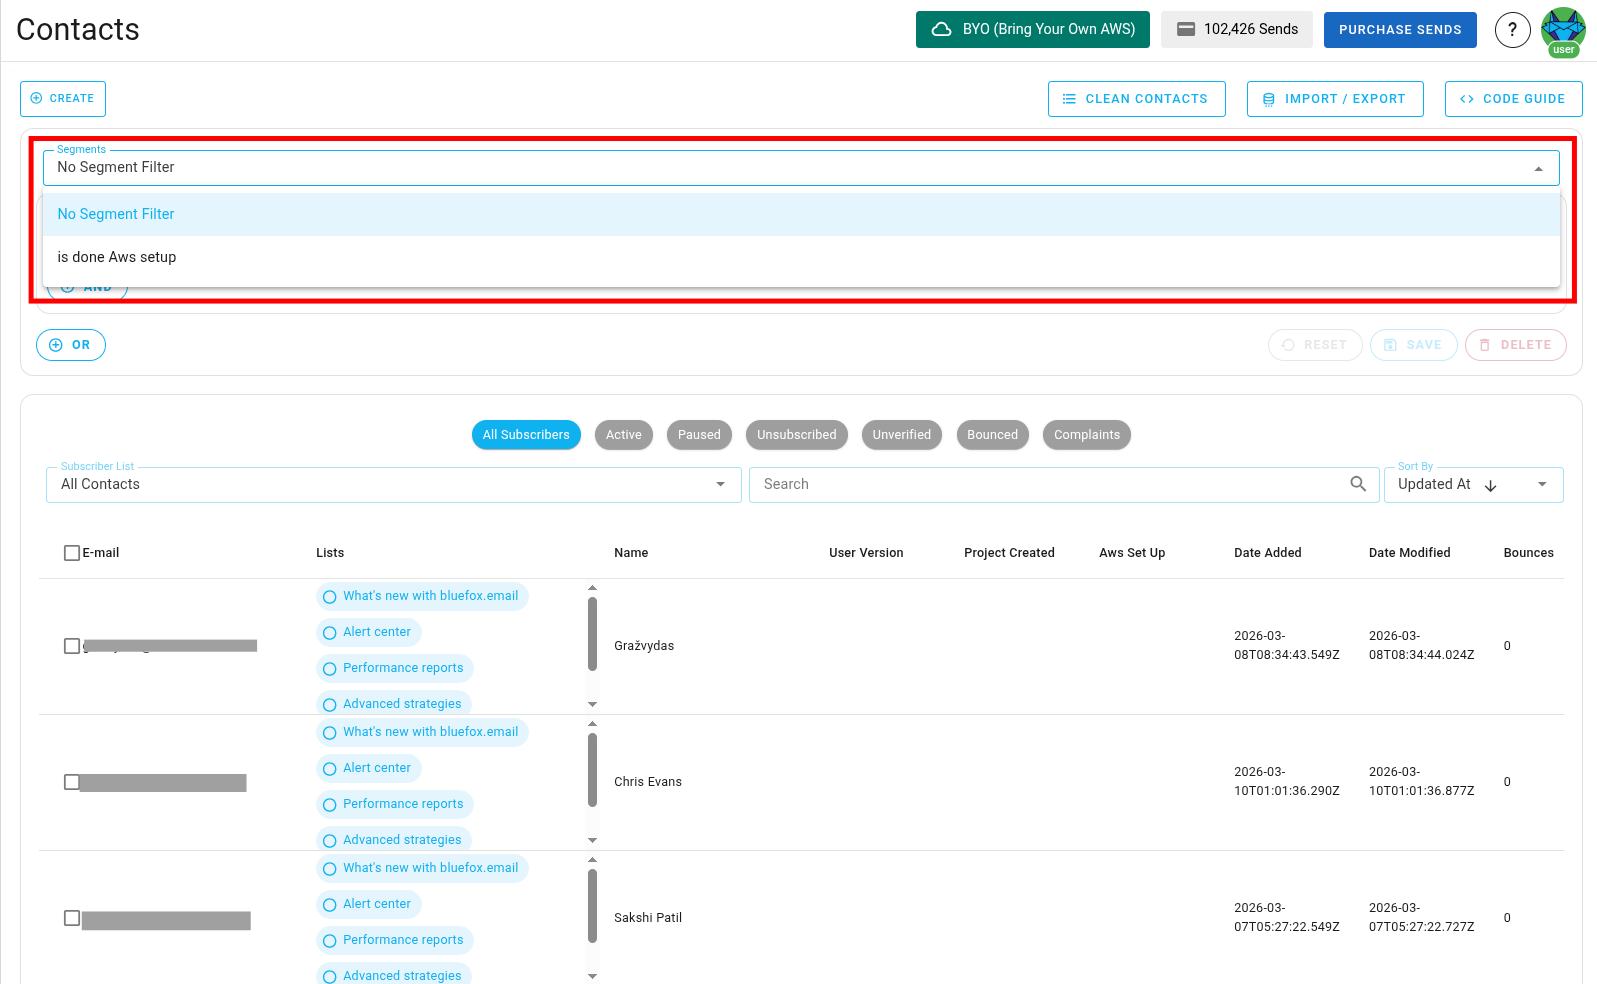Screen dimensions: 1597x984
Task: Click the RESET button
Action: click(x=1315, y=345)
